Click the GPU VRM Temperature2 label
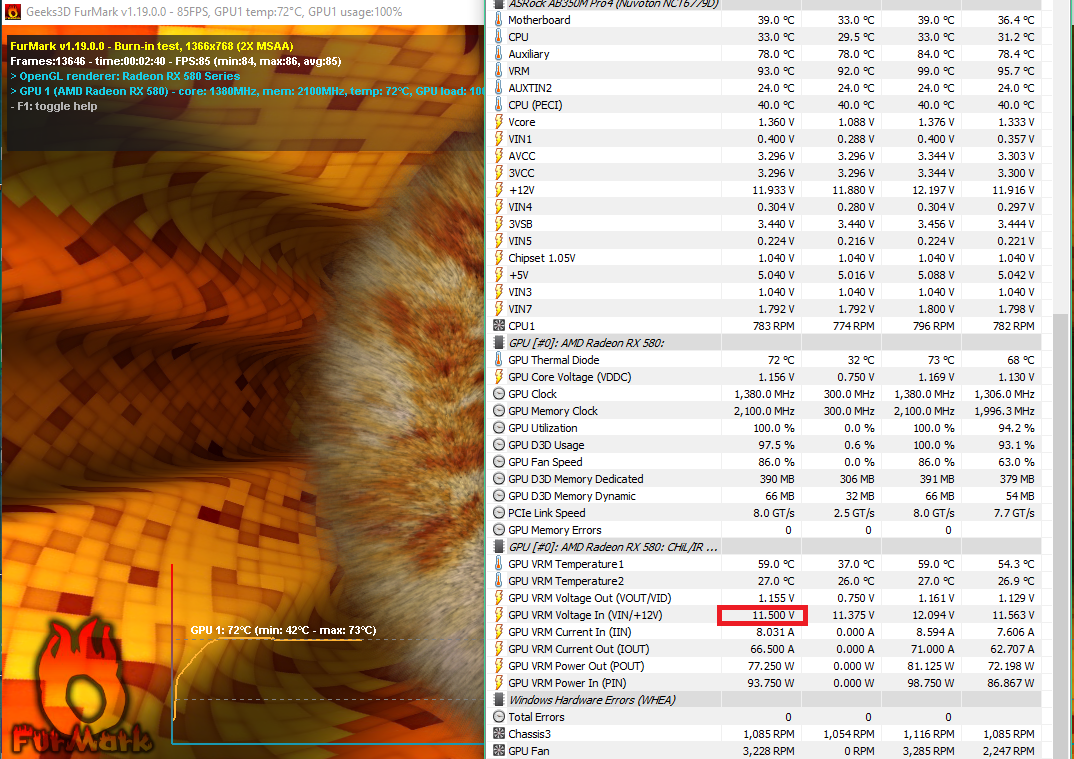1074x759 pixels. point(566,581)
